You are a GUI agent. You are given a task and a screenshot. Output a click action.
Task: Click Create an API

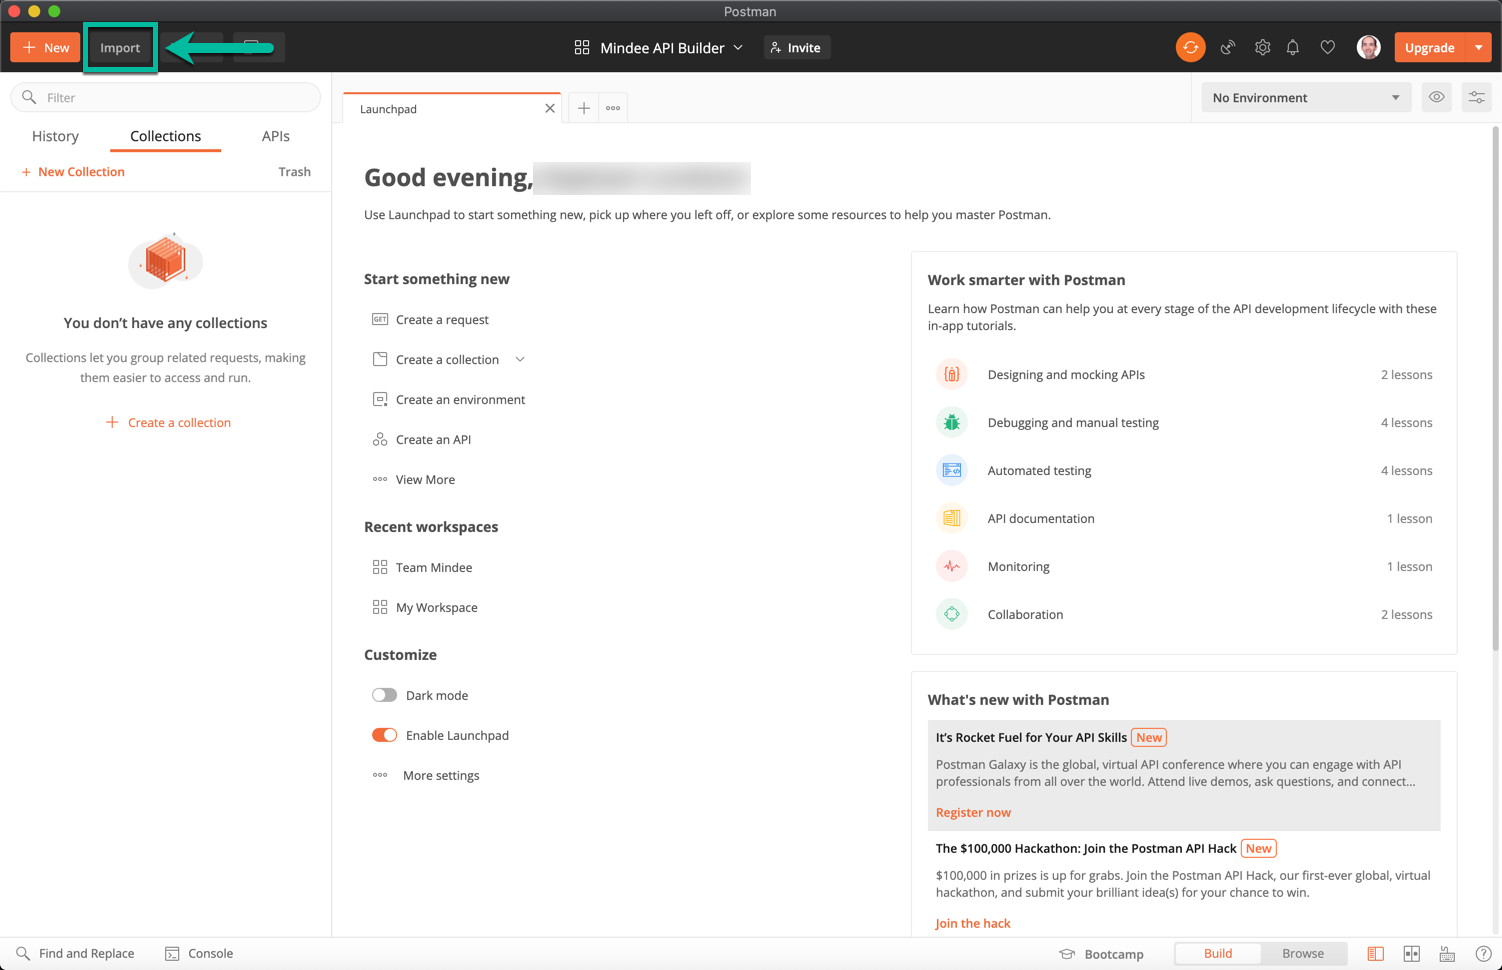[422, 439]
